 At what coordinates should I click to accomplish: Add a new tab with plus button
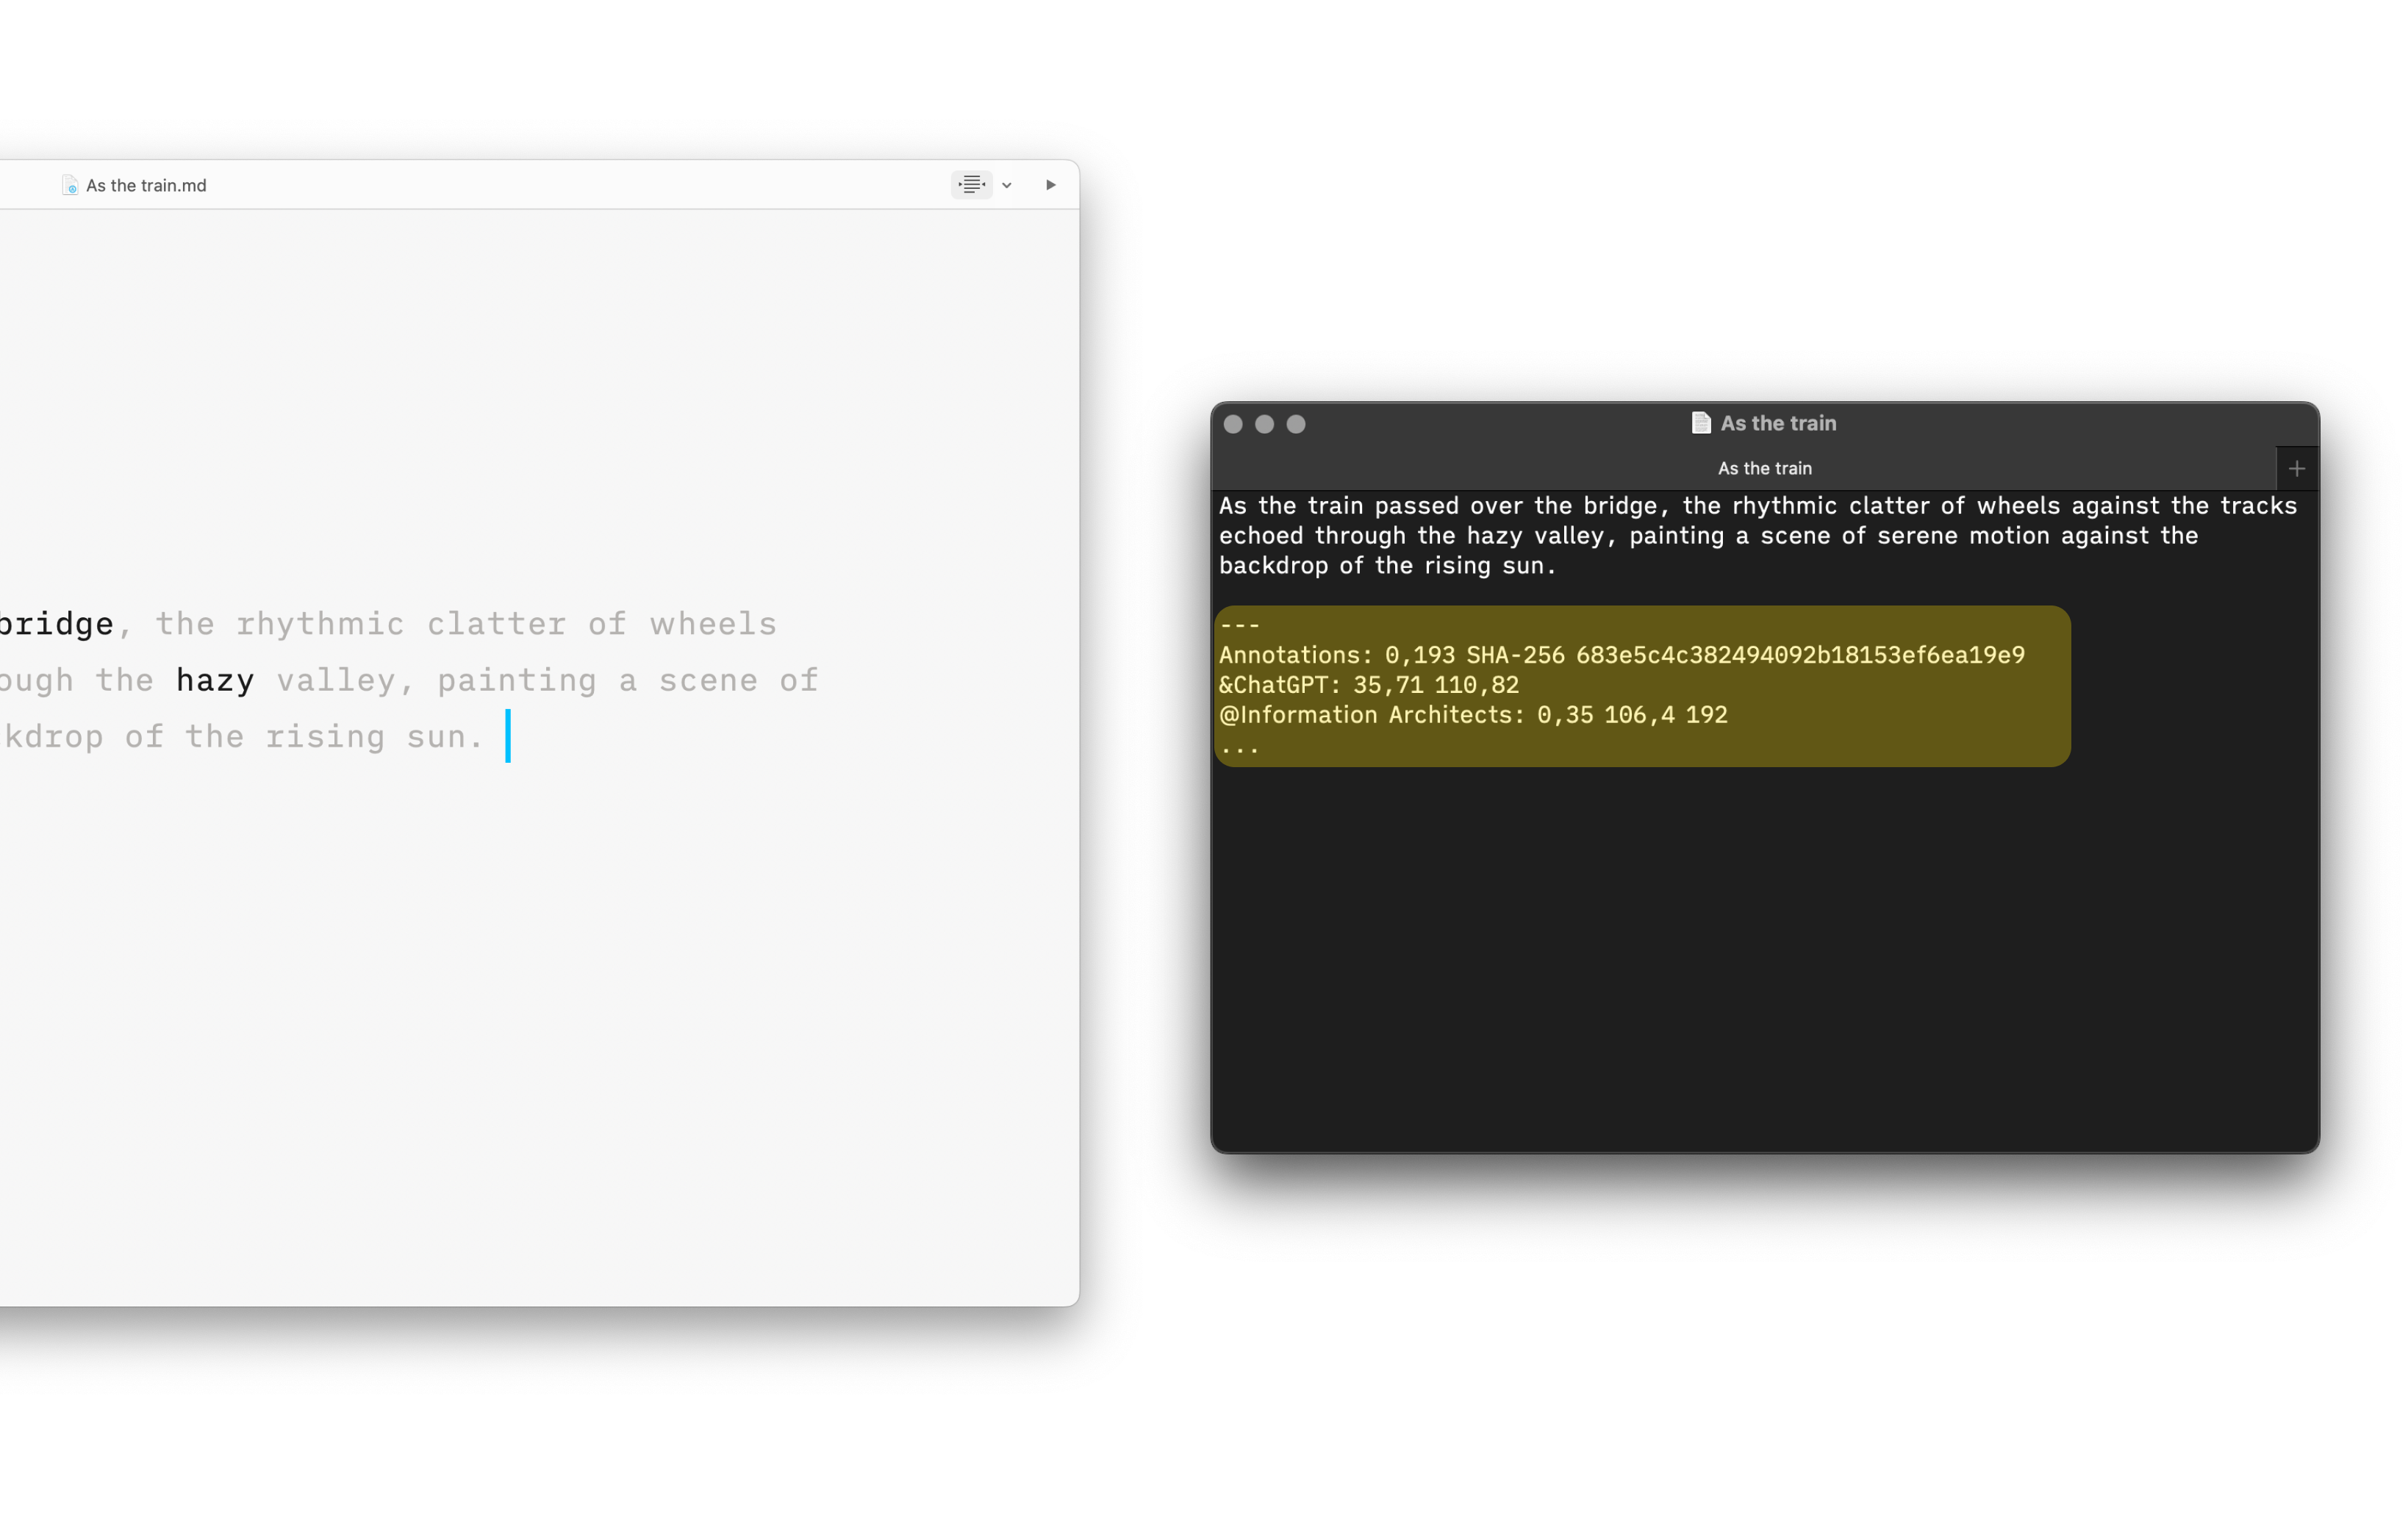(x=2296, y=468)
